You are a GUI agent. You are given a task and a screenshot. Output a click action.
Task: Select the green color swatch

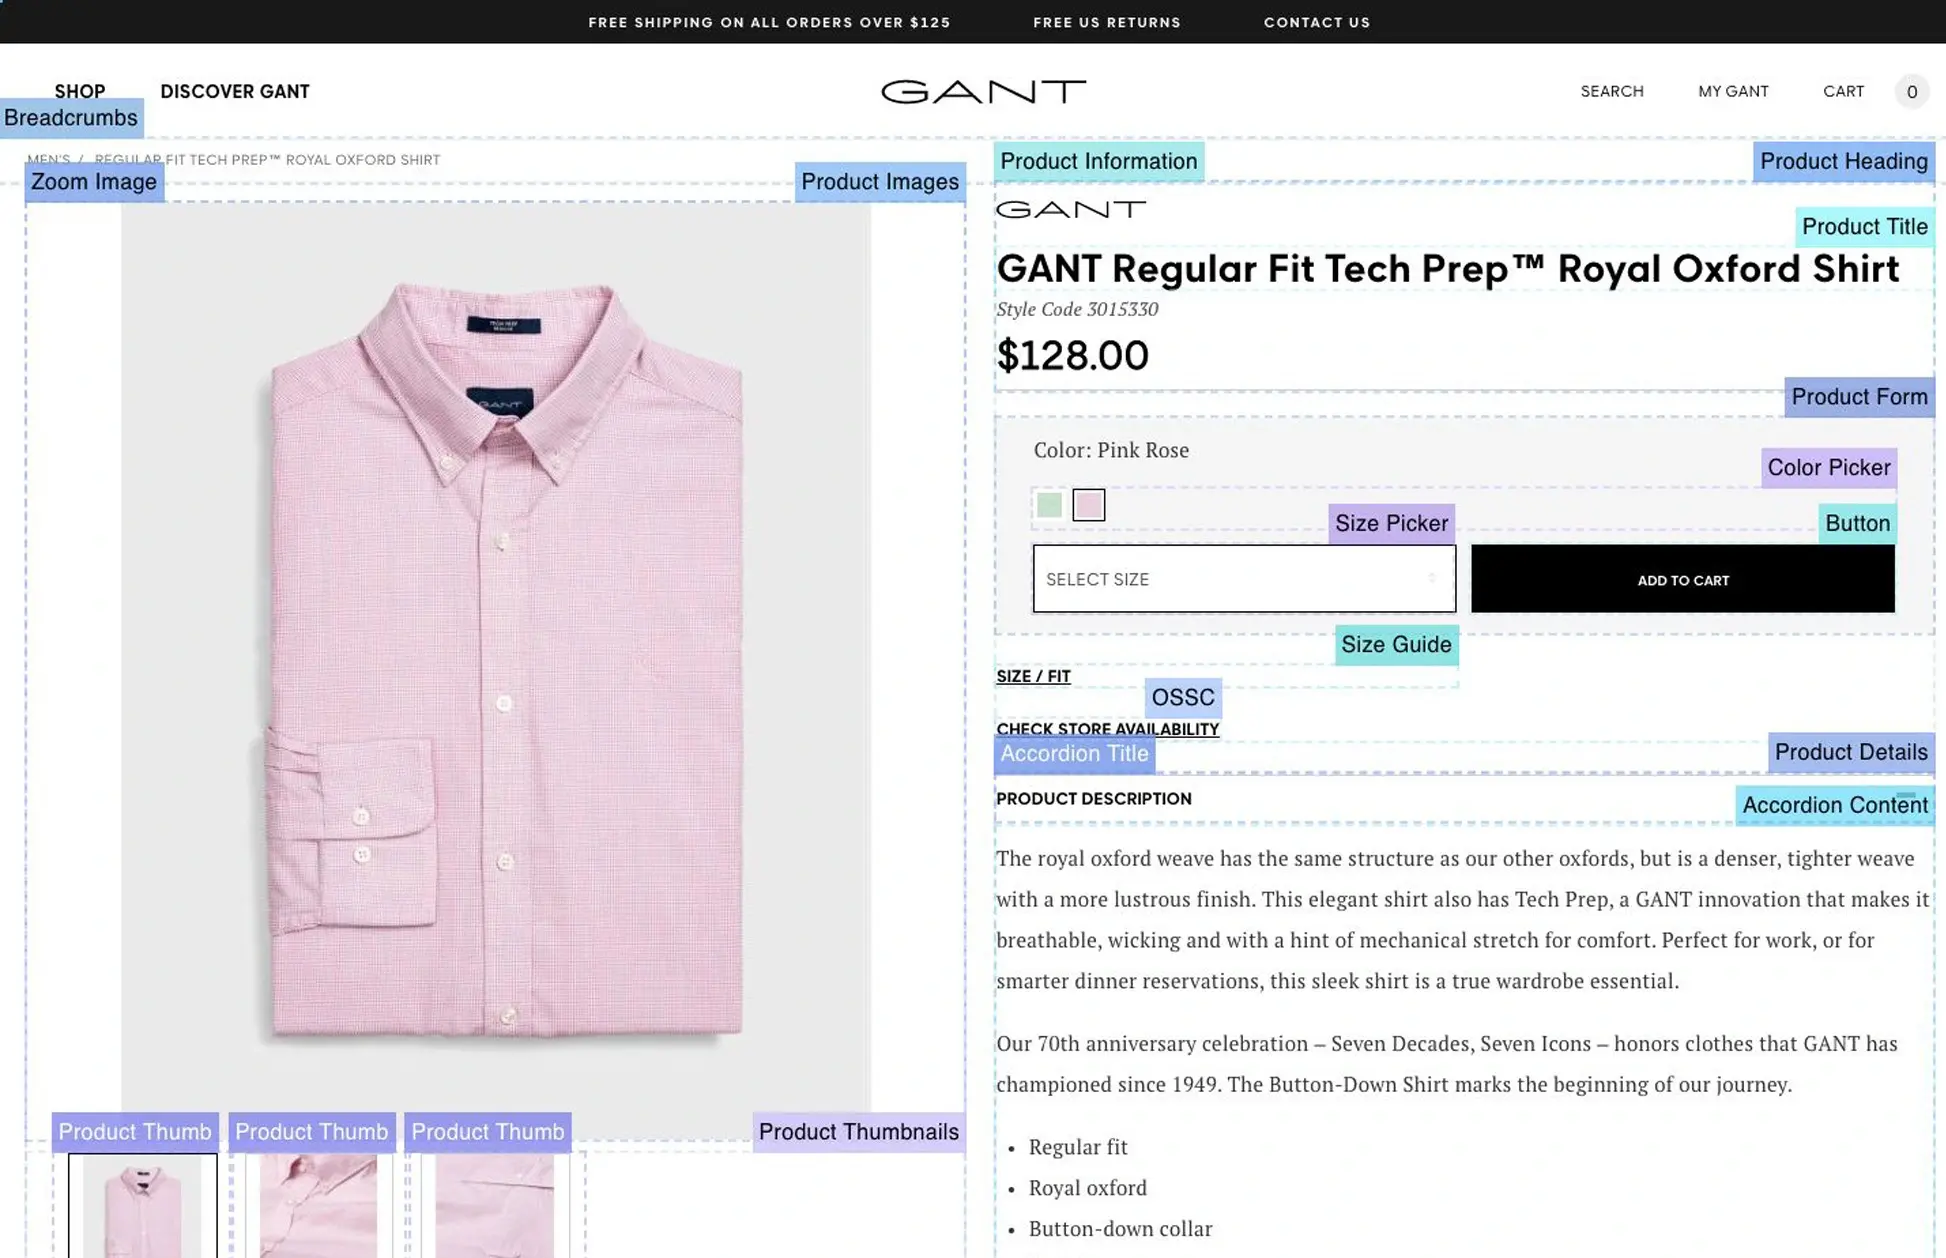(1049, 505)
